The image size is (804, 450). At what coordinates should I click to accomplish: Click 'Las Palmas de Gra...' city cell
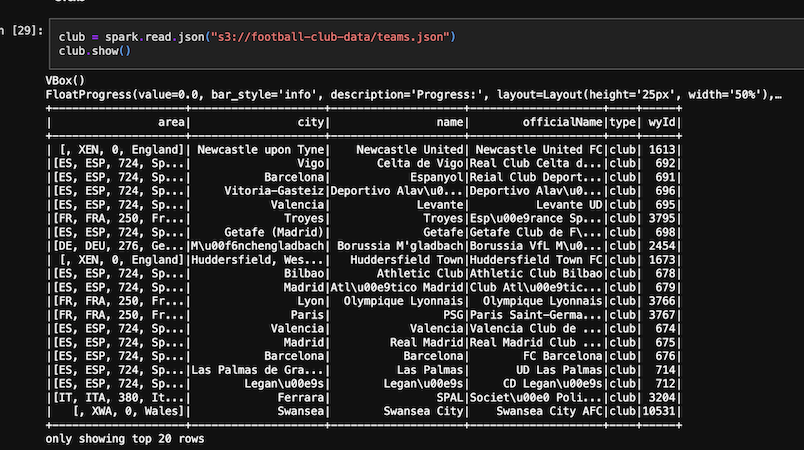[257, 370]
